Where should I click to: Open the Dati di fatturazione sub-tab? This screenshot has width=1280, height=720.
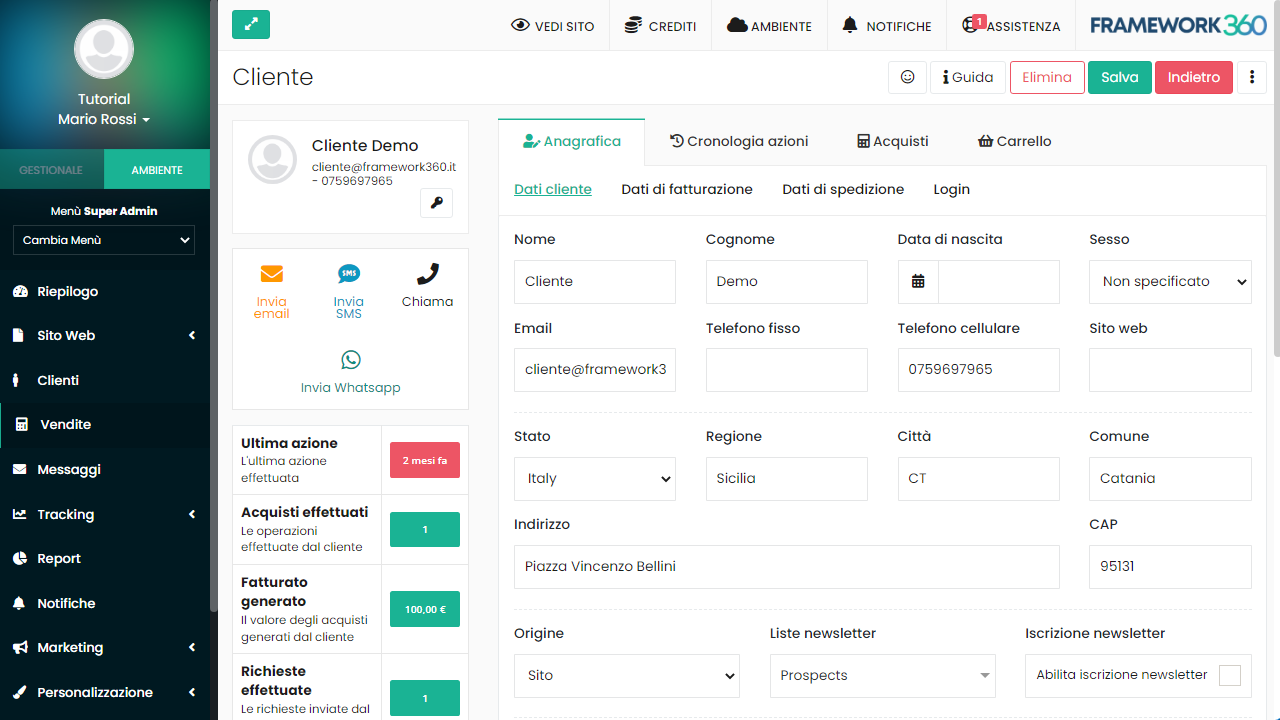coord(686,190)
